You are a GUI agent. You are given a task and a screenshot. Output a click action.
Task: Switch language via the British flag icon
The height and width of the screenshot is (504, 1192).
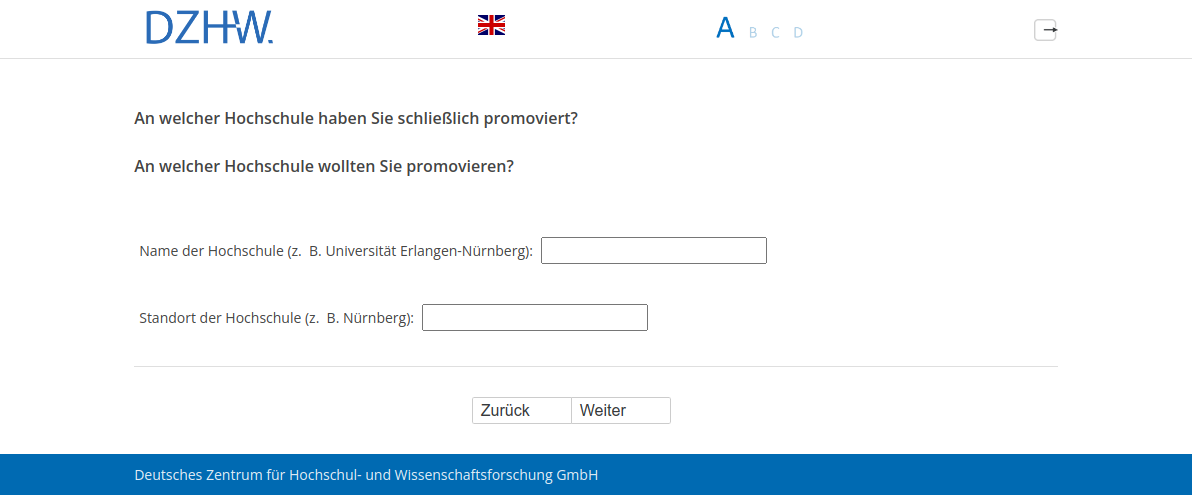pos(491,25)
